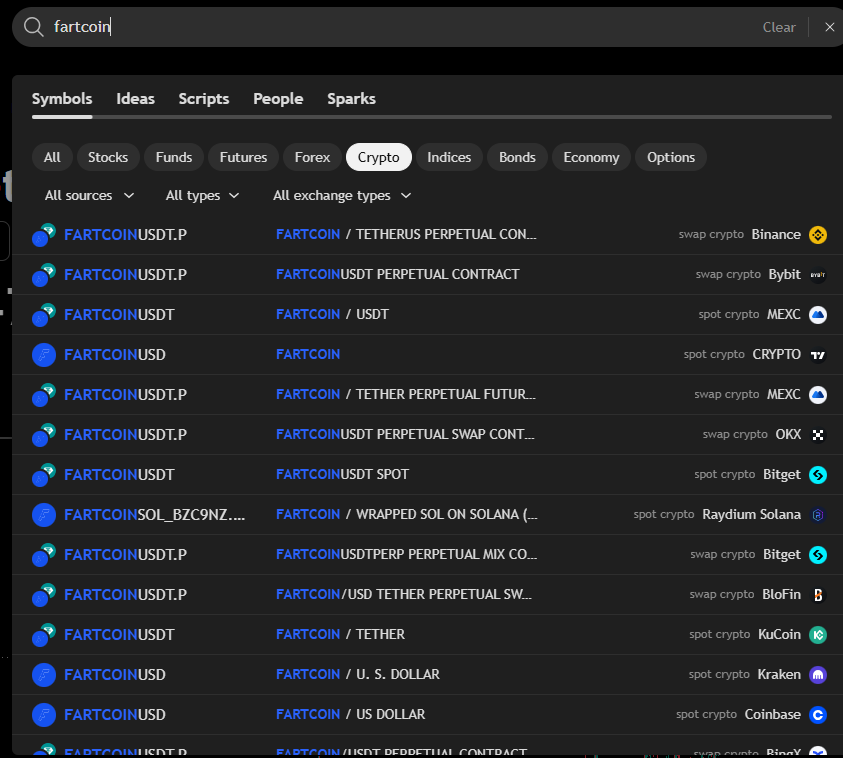Screen dimensions: 843x758
Task: Open the All sources dropdown
Action: coord(89,195)
